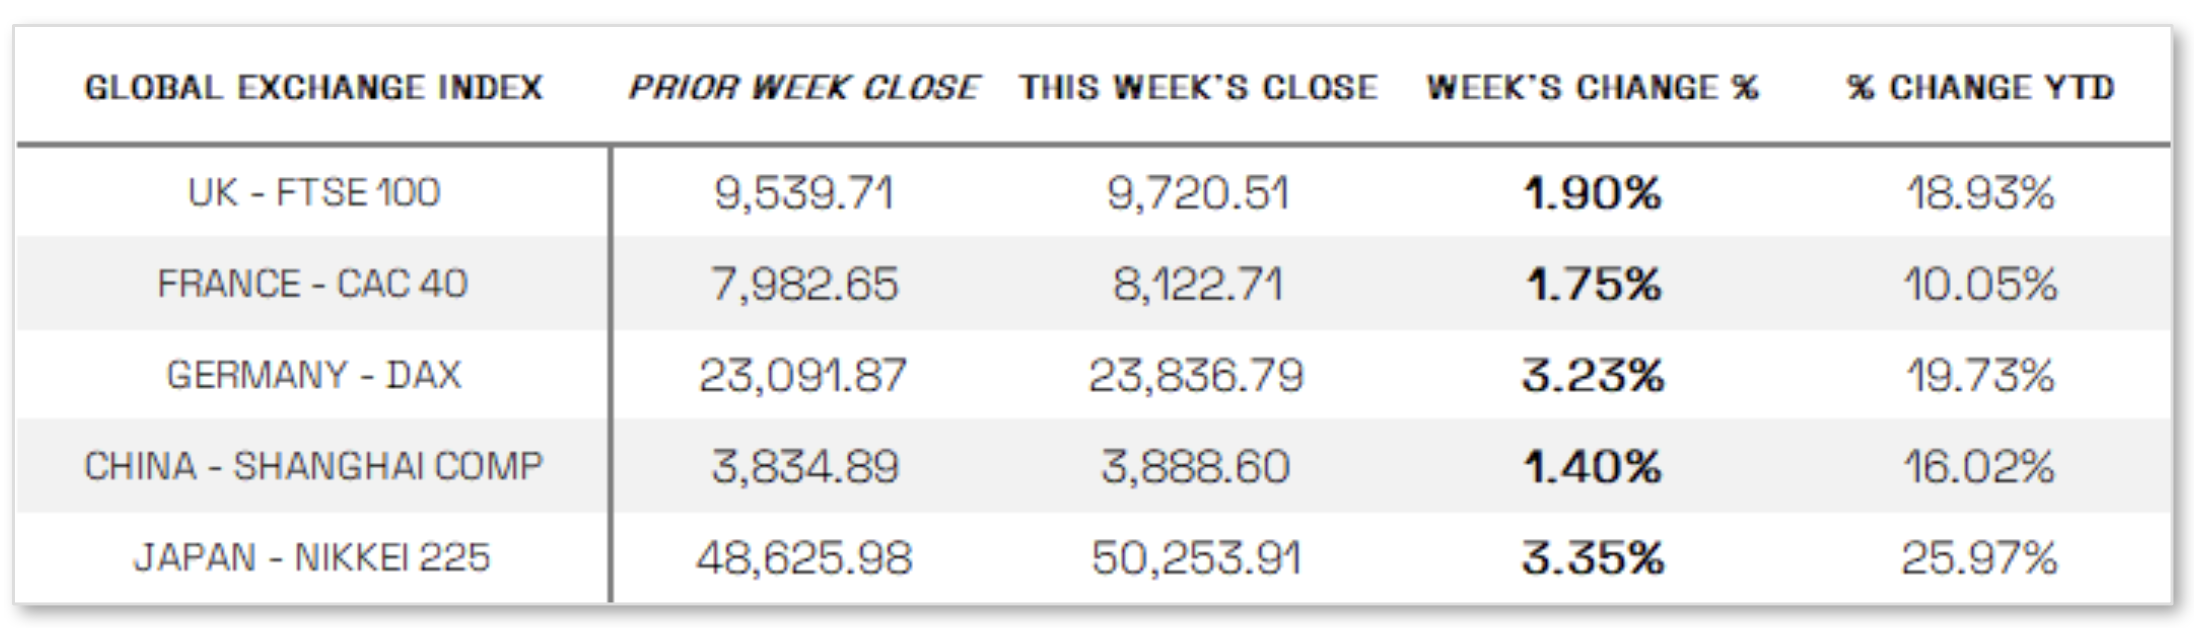
Task: Select China - Shanghai Comp row label
Action: coord(313,466)
